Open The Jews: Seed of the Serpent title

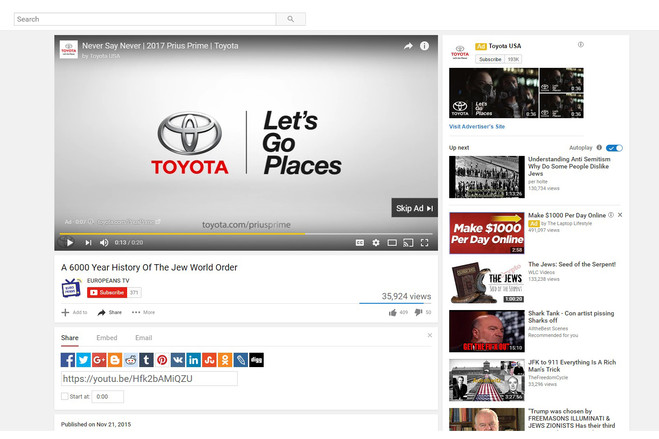(x=572, y=264)
